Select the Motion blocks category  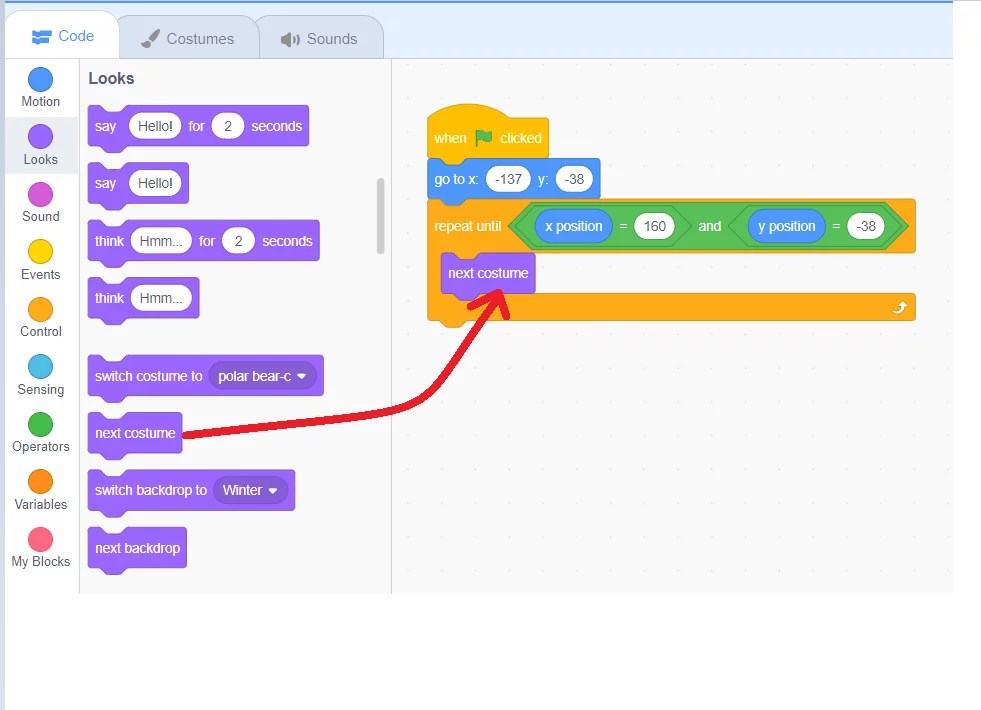pos(40,87)
